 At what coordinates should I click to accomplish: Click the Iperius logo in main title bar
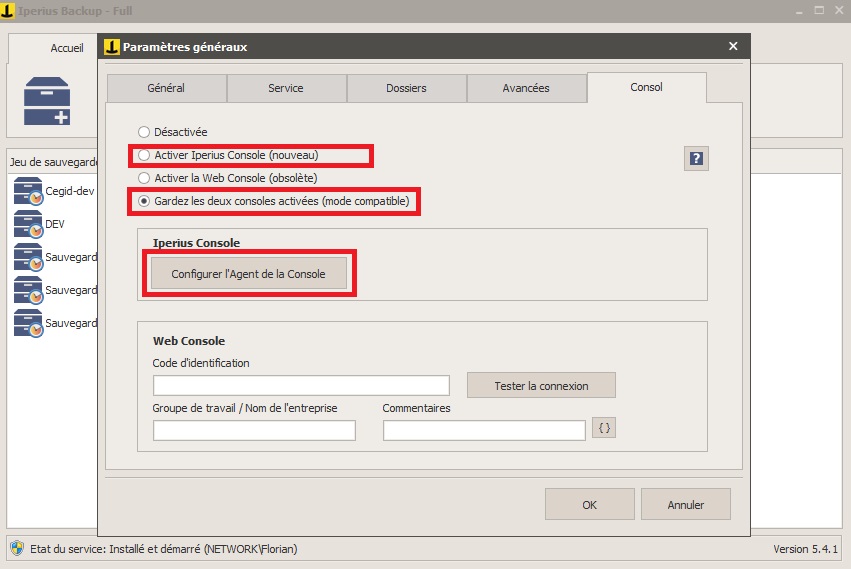point(8,10)
